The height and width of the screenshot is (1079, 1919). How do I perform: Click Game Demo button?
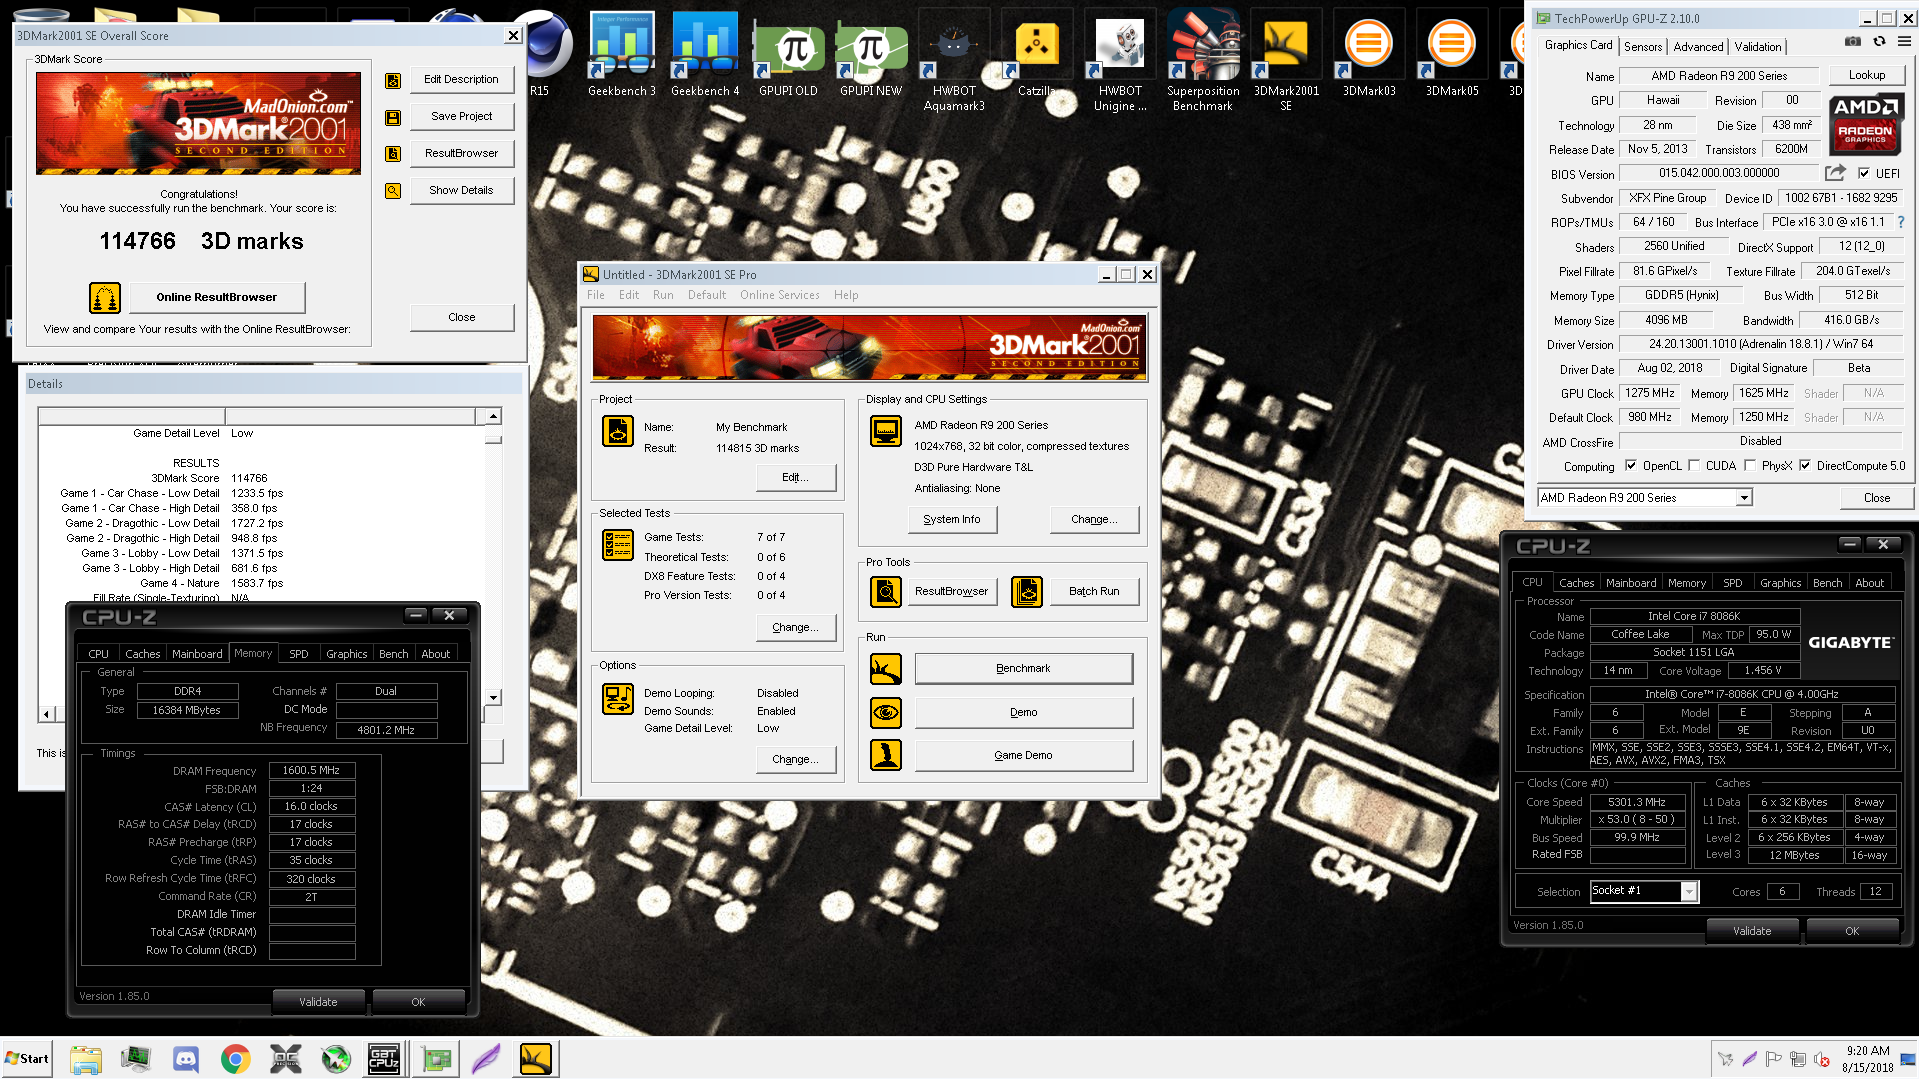[x=1023, y=756]
